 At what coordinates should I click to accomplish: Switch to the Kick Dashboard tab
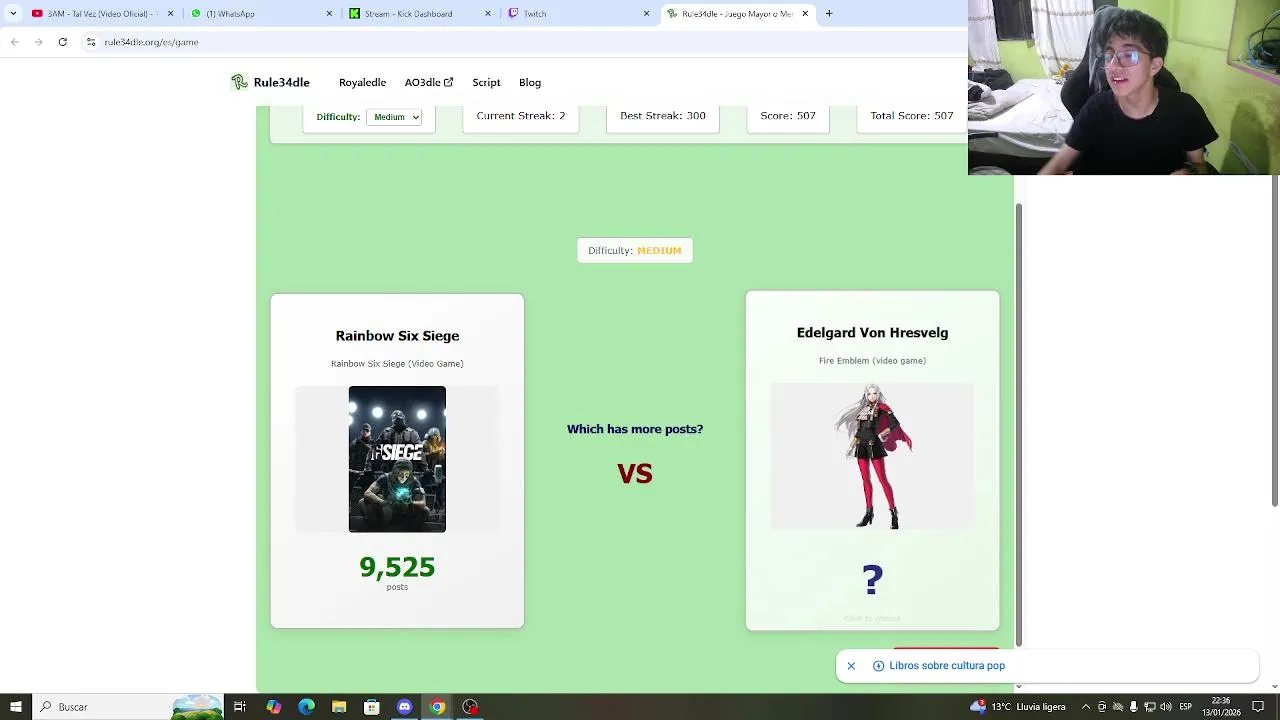[x=418, y=14]
